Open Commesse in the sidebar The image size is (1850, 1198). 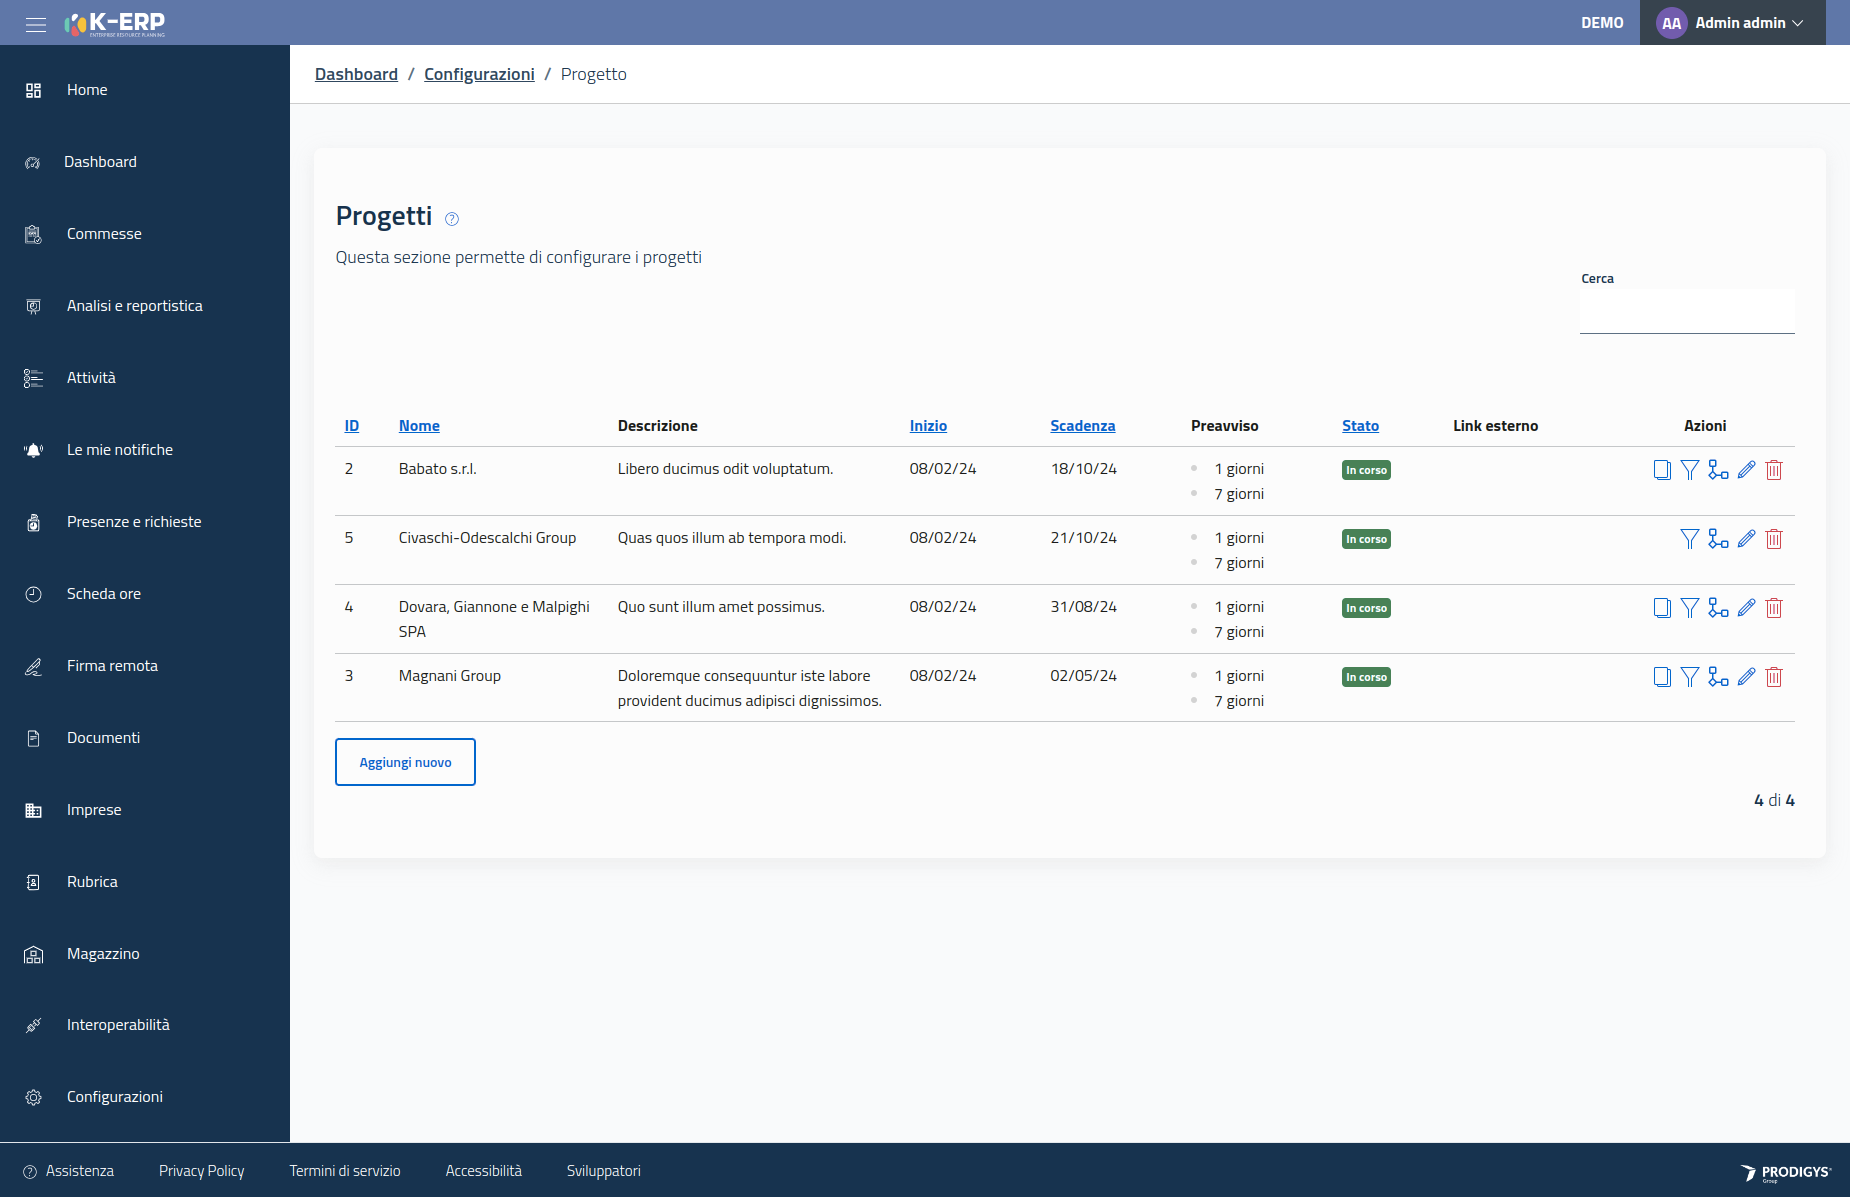pyautogui.click(x=104, y=234)
